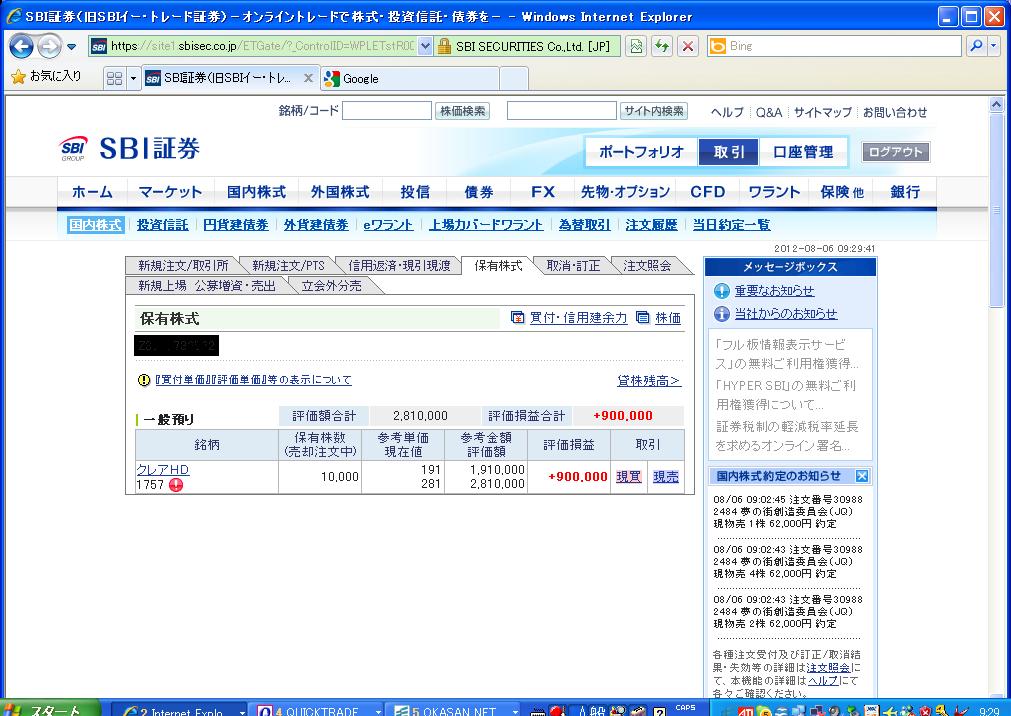Open the search provider dropdown arrow
Image resolution: width=1011 pixels, height=716 pixels.
pyautogui.click(x=994, y=46)
